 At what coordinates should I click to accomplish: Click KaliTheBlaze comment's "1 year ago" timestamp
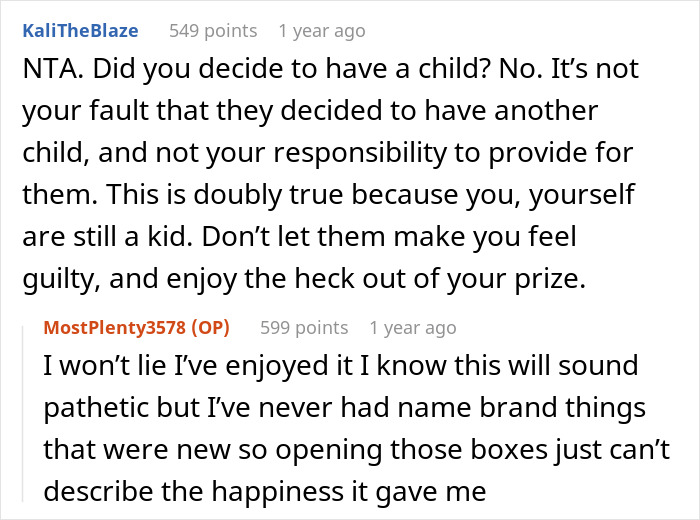click(x=322, y=31)
